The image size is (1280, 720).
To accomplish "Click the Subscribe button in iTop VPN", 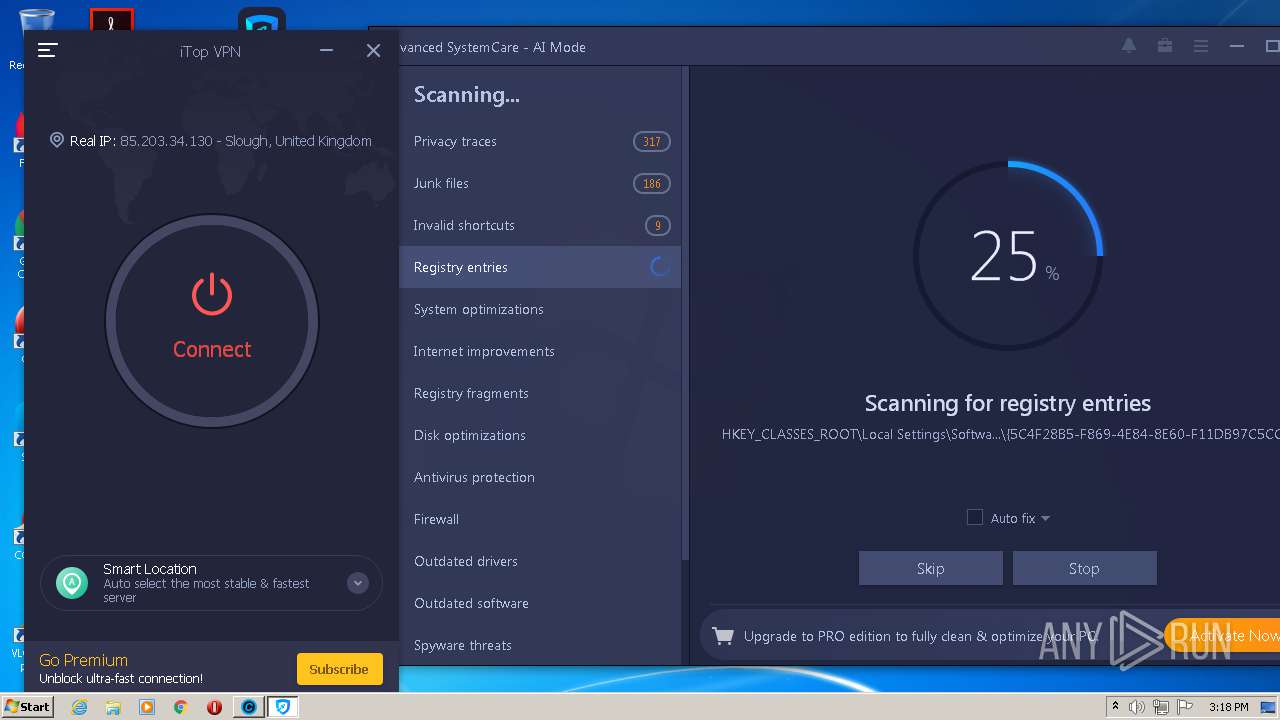I will tap(339, 669).
